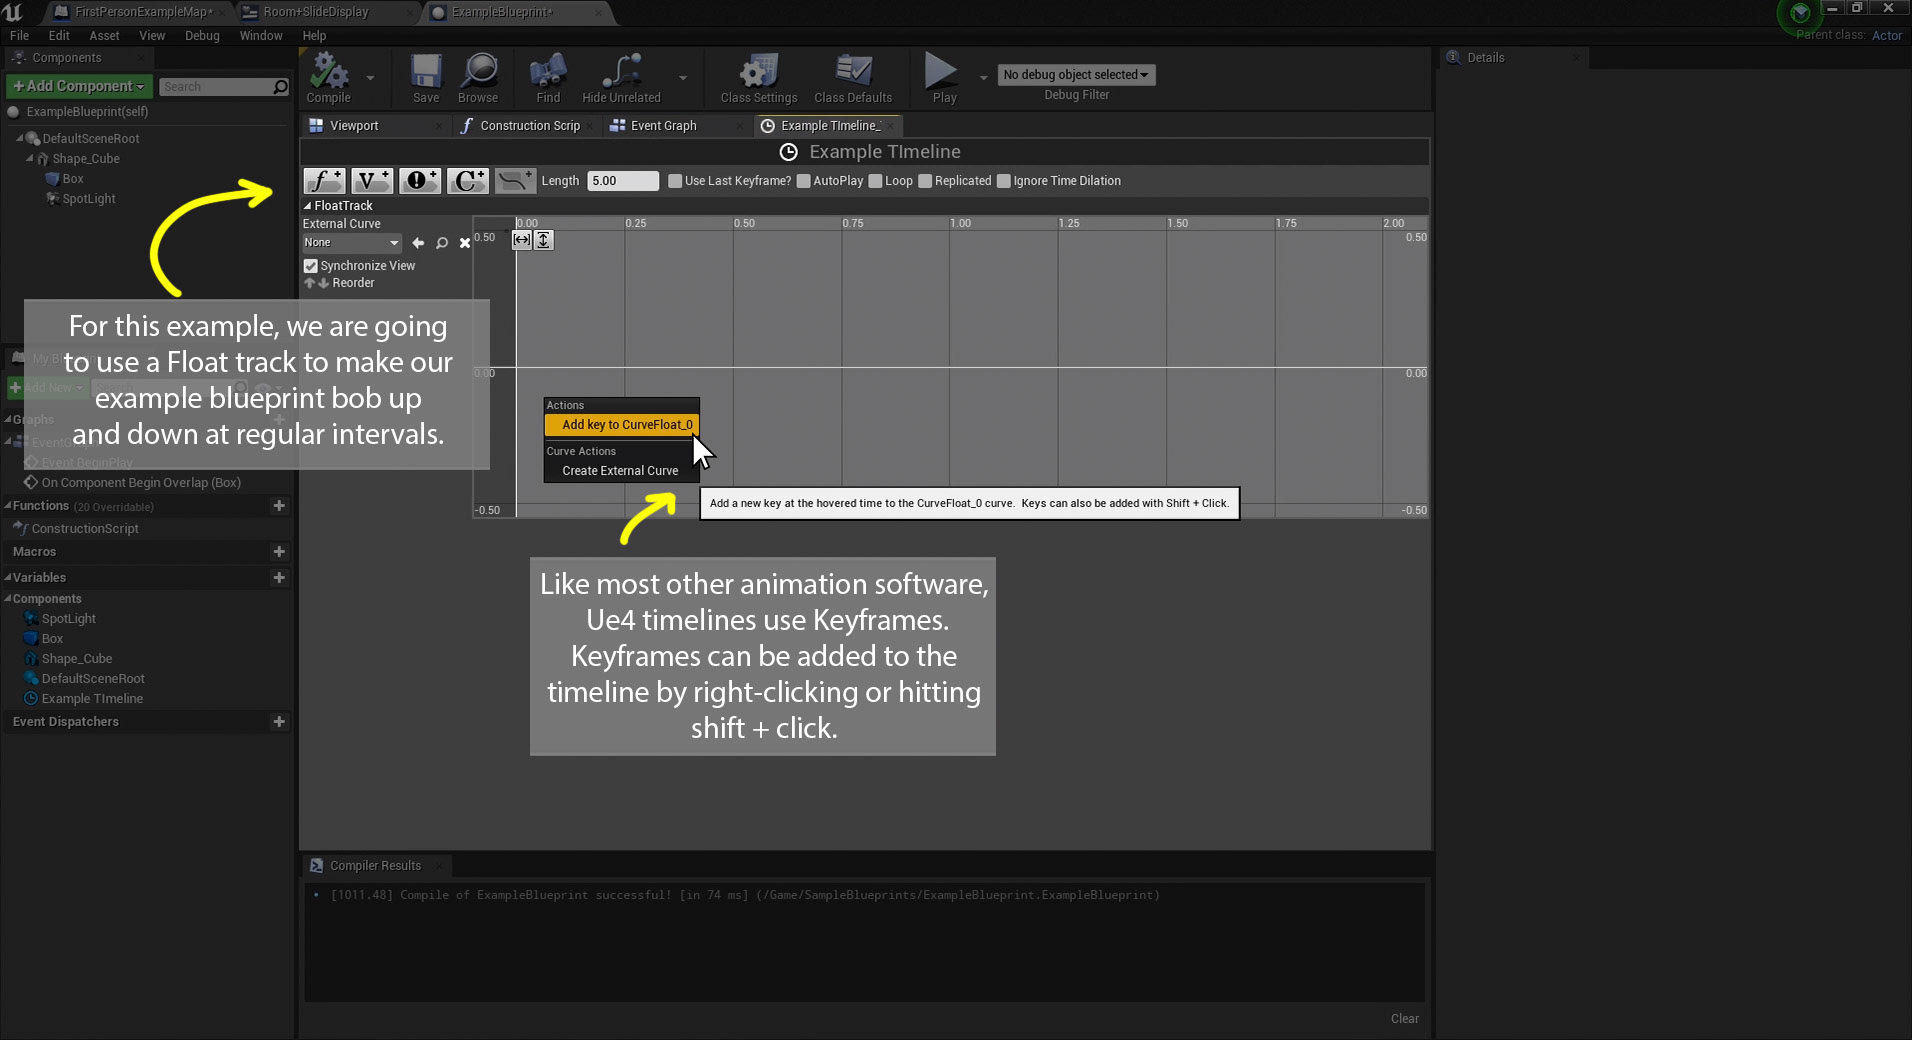Clear external curve with X icon
The width and height of the screenshot is (1912, 1040).
click(465, 243)
